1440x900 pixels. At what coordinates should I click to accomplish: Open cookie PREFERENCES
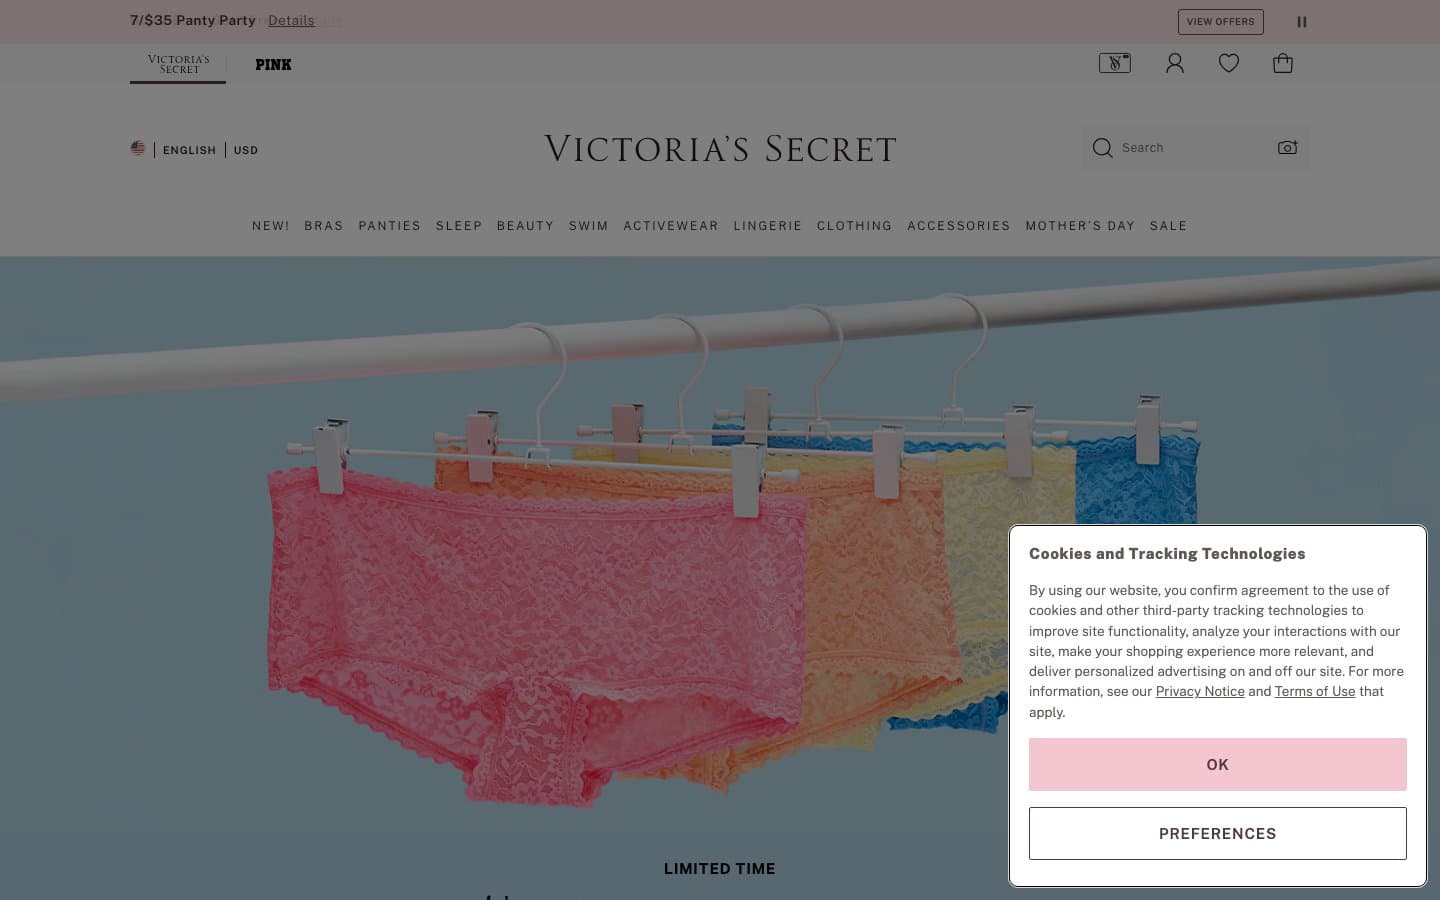click(1217, 833)
